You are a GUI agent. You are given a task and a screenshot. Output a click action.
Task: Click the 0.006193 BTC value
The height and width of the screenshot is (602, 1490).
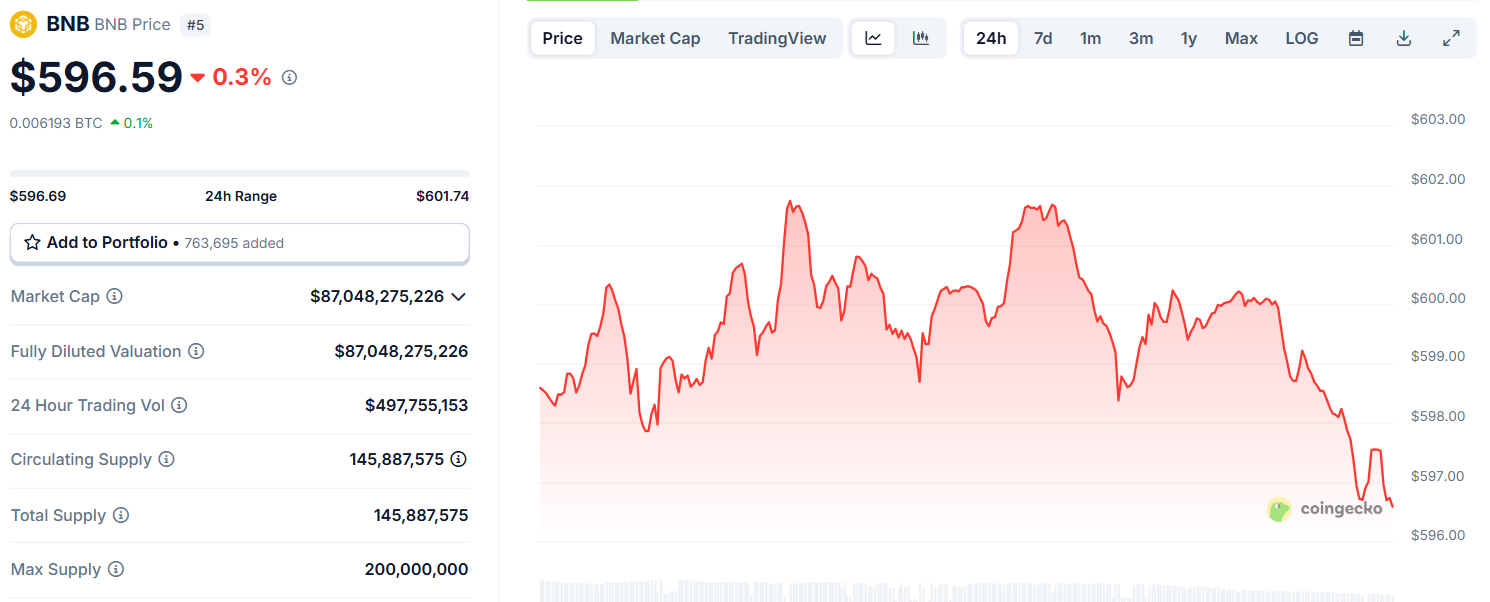coord(56,123)
